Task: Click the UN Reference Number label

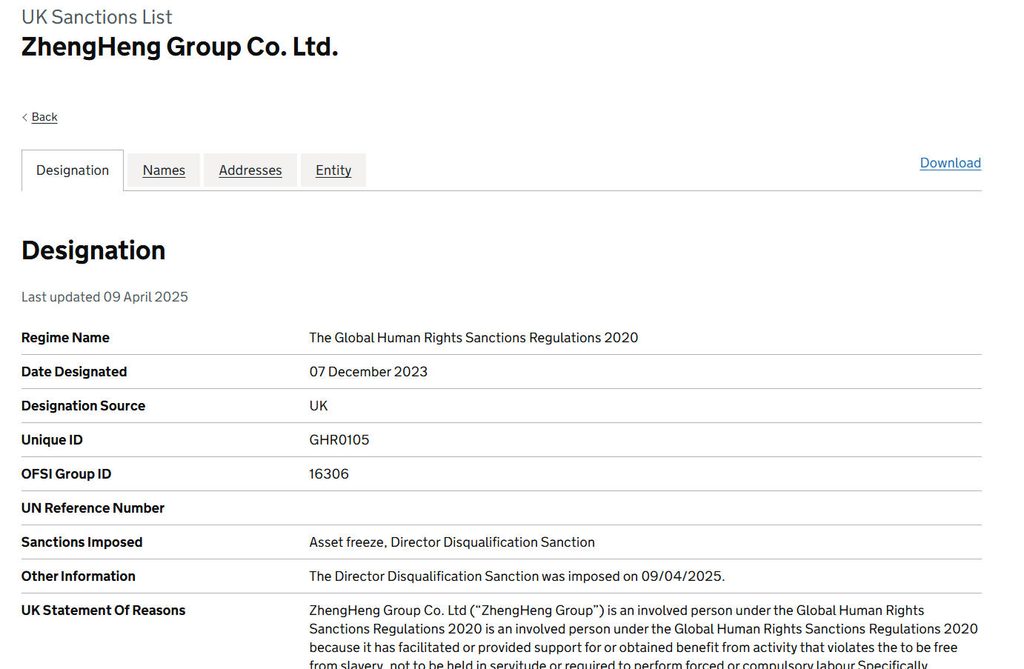Action: point(93,508)
